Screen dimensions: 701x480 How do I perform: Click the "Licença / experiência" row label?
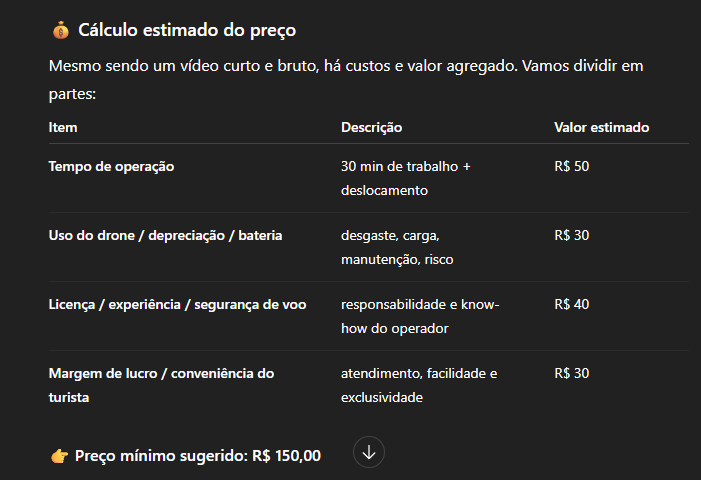click(x=177, y=304)
